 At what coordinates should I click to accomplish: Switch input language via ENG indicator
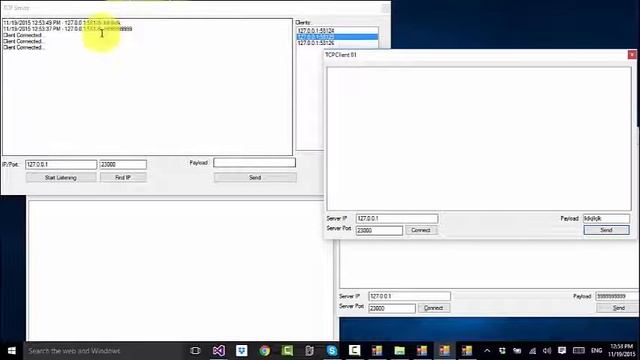tap(597, 351)
